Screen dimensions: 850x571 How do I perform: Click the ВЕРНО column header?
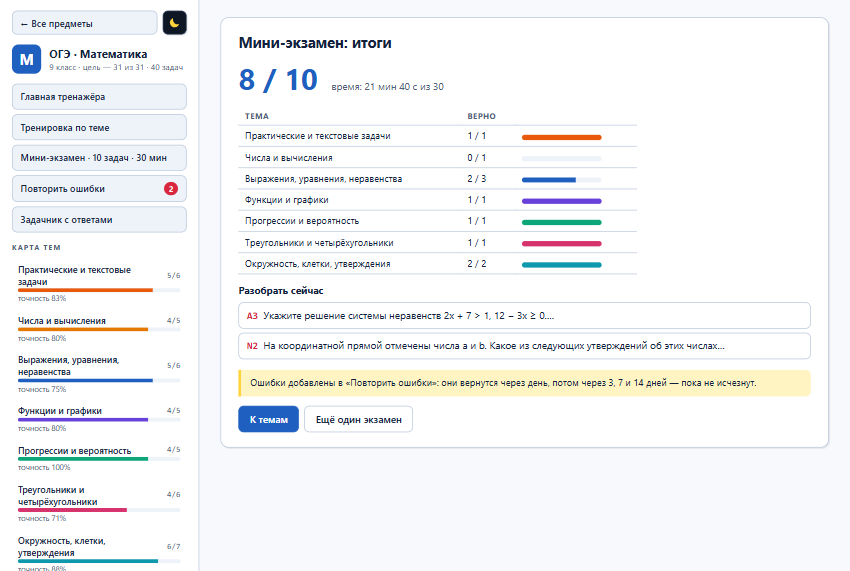tap(481, 116)
